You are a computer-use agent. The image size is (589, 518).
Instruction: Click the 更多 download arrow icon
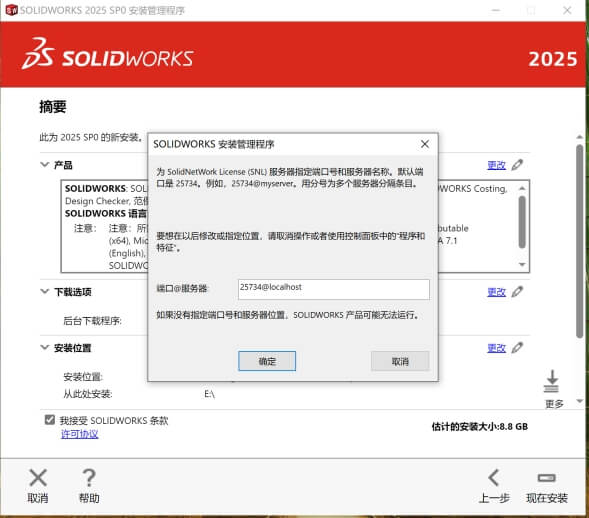552,381
